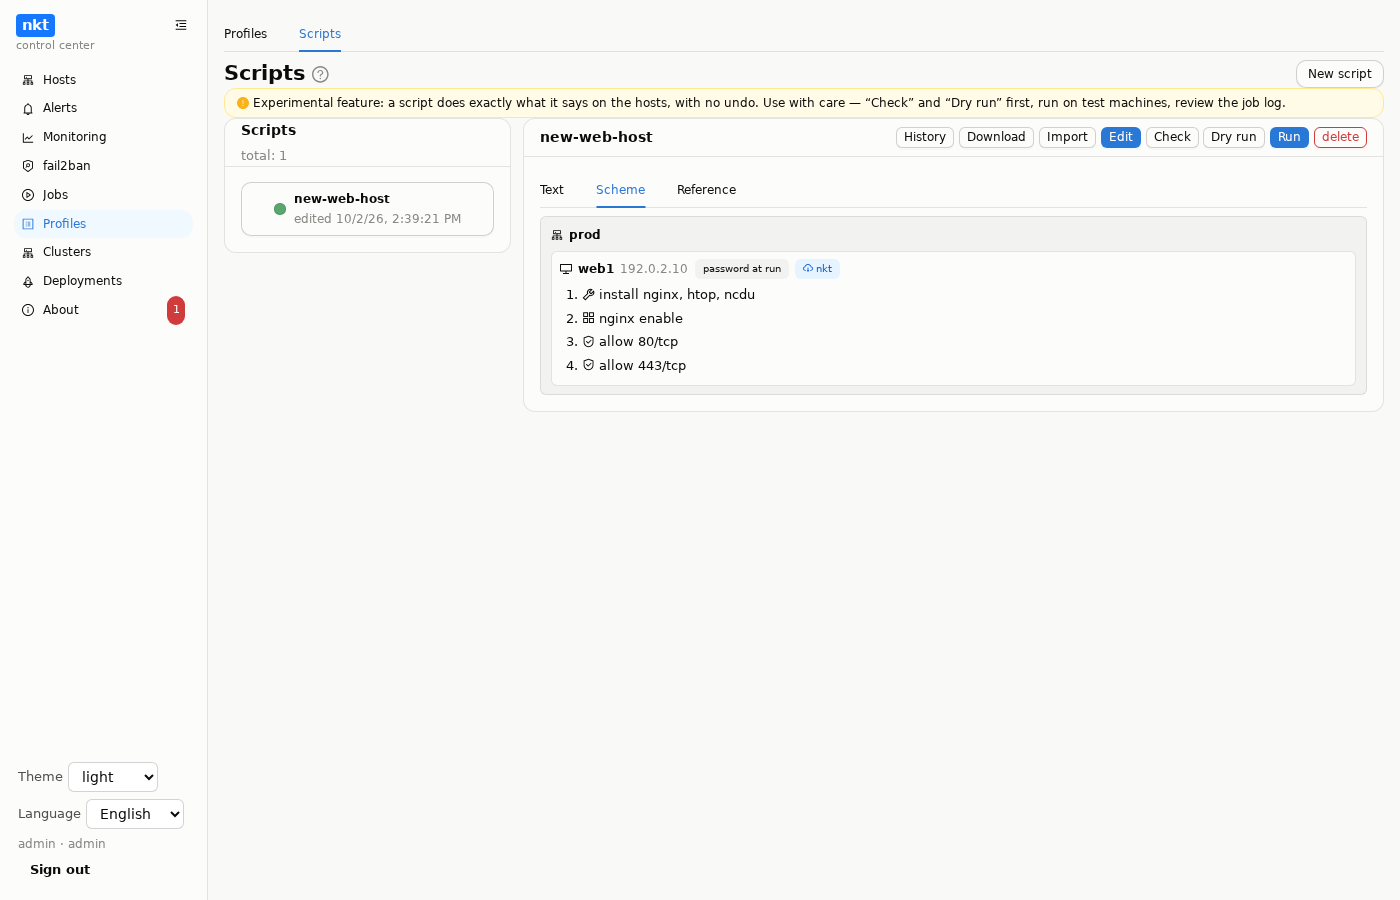Switch to the Profiles top tab
The image size is (1400, 900).
coord(246,34)
